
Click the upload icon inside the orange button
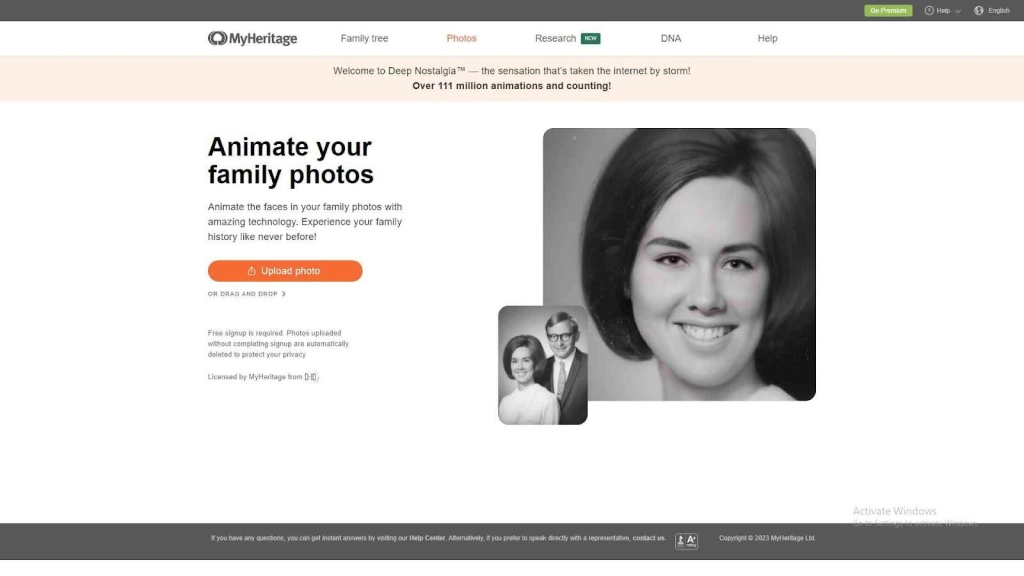point(252,271)
